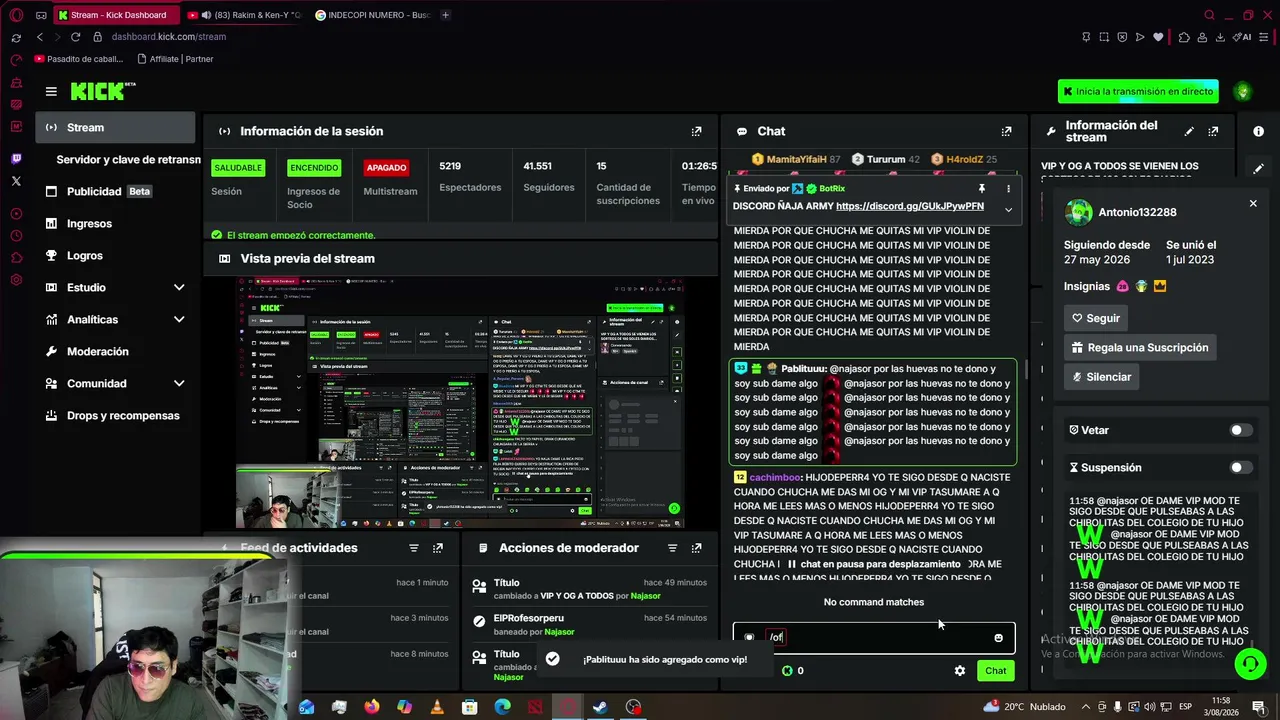Image resolution: width=1280 pixels, height=720 pixels.
Task: Show hidden system tray icons
Action: pos(1084,707)
